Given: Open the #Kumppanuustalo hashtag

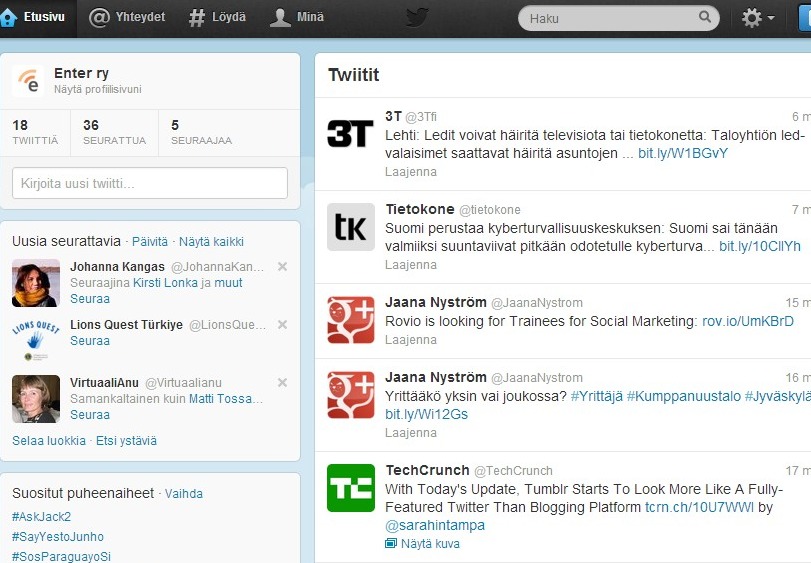Looking at the screenshot, I should (684, 396).
